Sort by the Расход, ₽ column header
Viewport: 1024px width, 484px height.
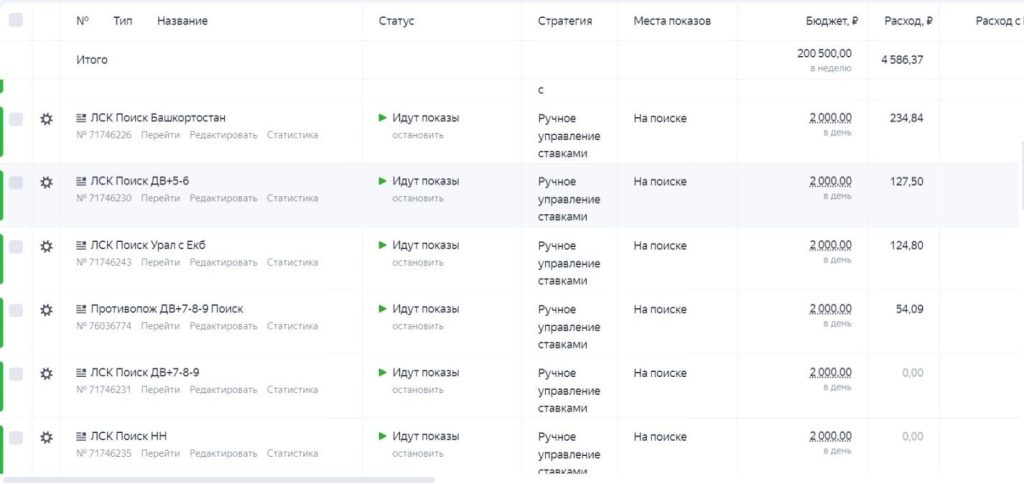click(x=908, y=21)
